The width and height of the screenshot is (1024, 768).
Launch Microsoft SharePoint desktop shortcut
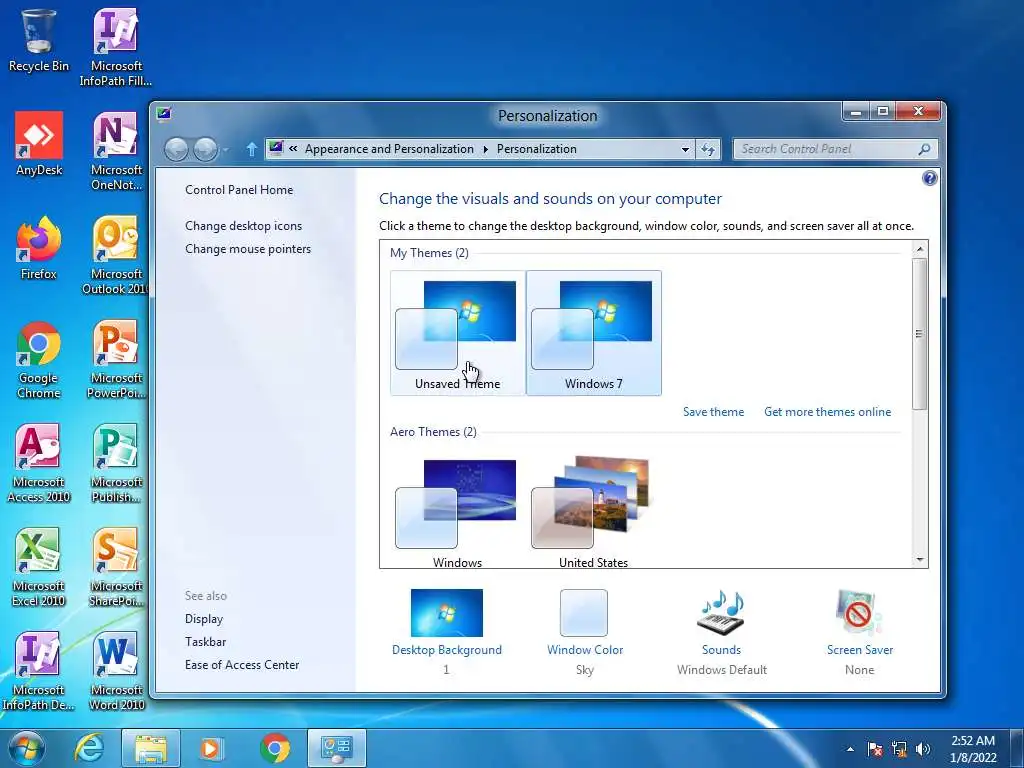(116, 568)
